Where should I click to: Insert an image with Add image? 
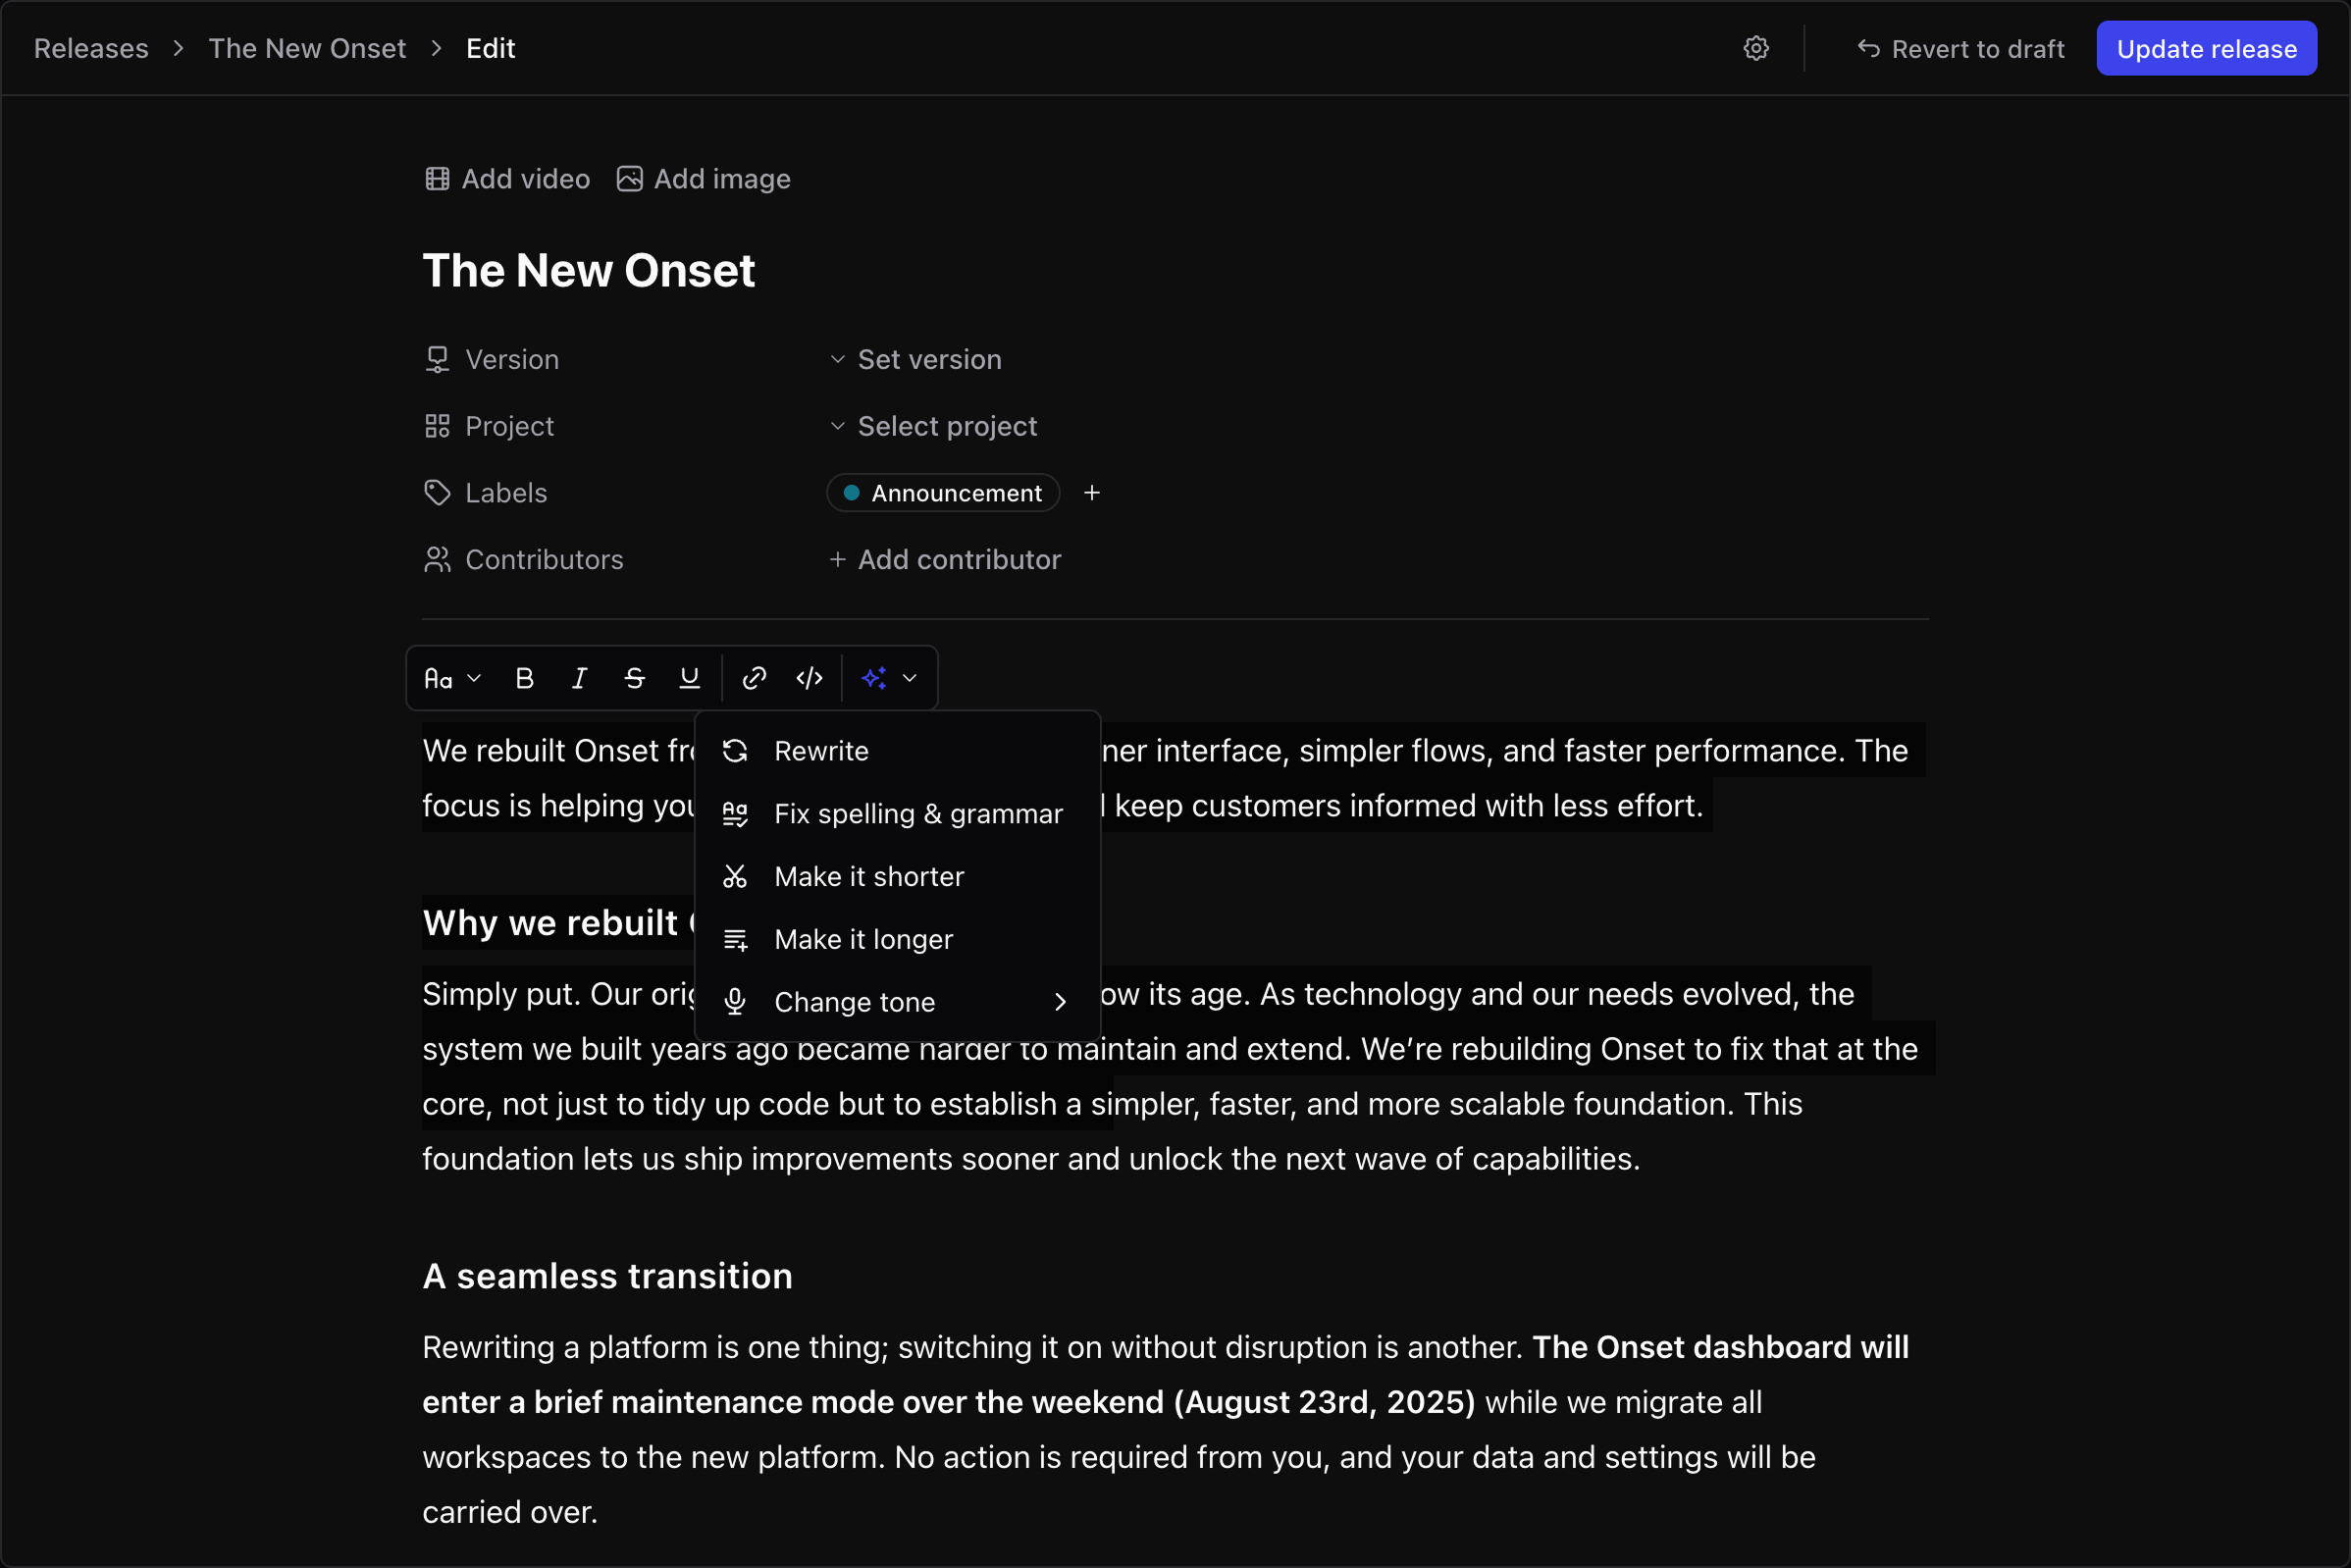click(x=703, y=178)
